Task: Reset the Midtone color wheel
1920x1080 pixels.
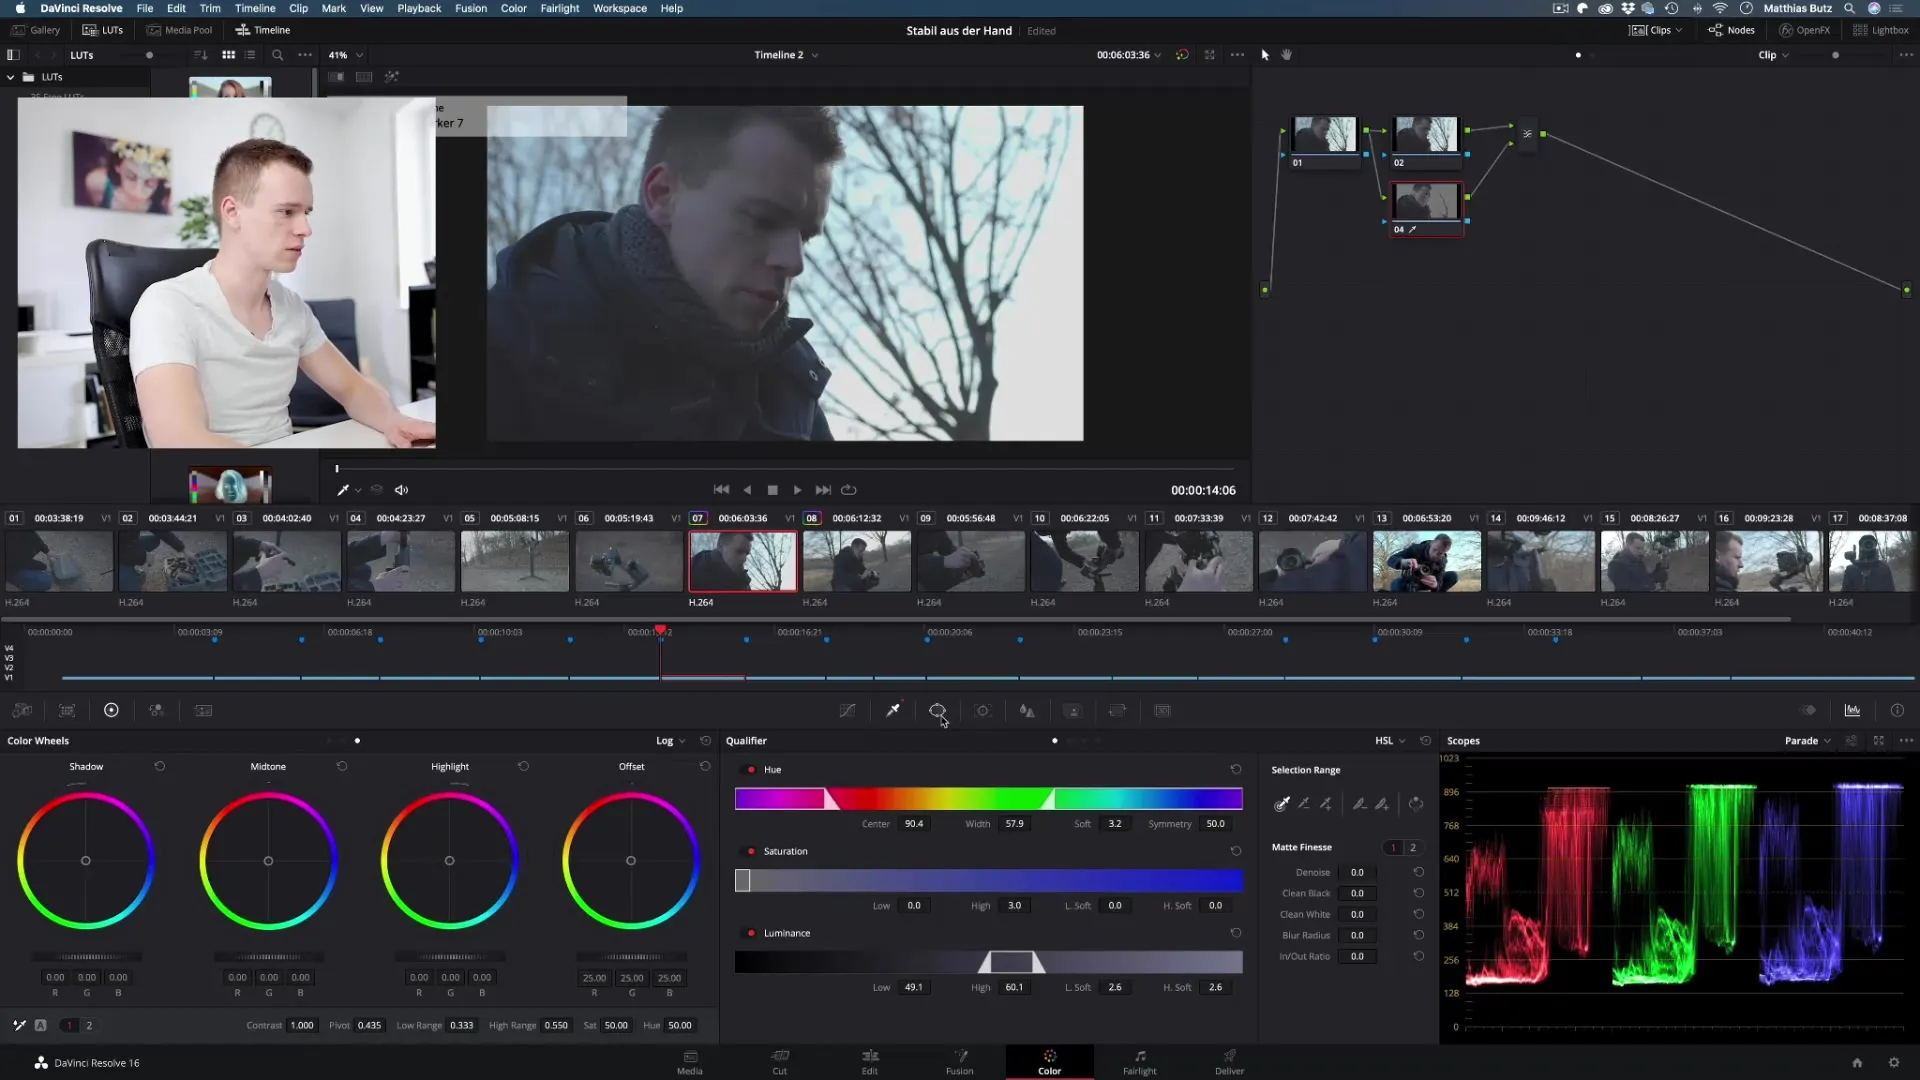Action: point(342,767)
